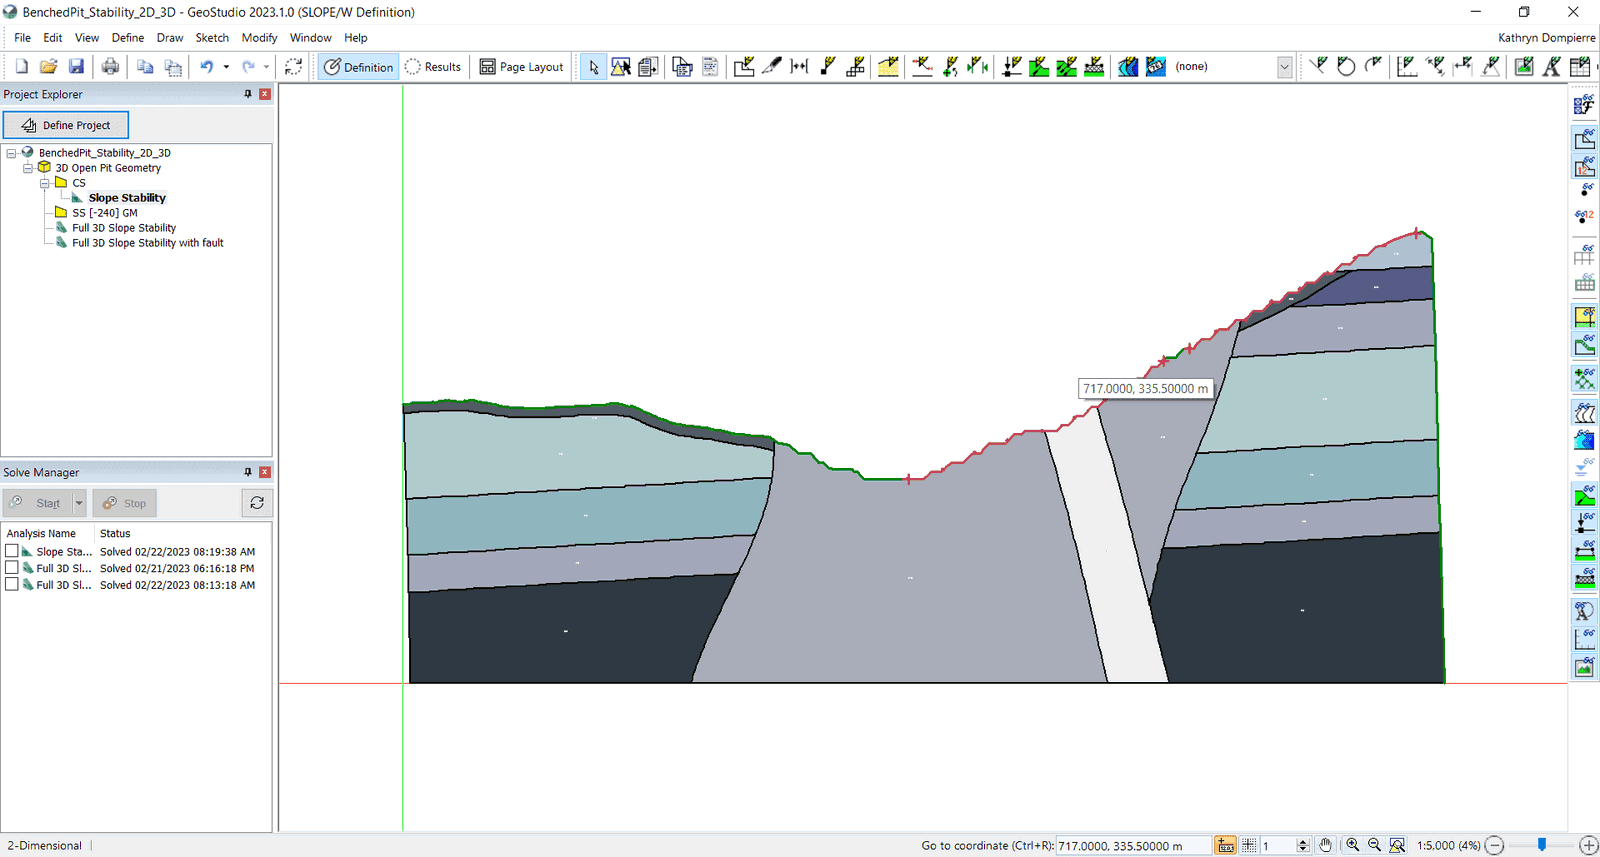Click the Define Project button

click(x=66, y=125)
